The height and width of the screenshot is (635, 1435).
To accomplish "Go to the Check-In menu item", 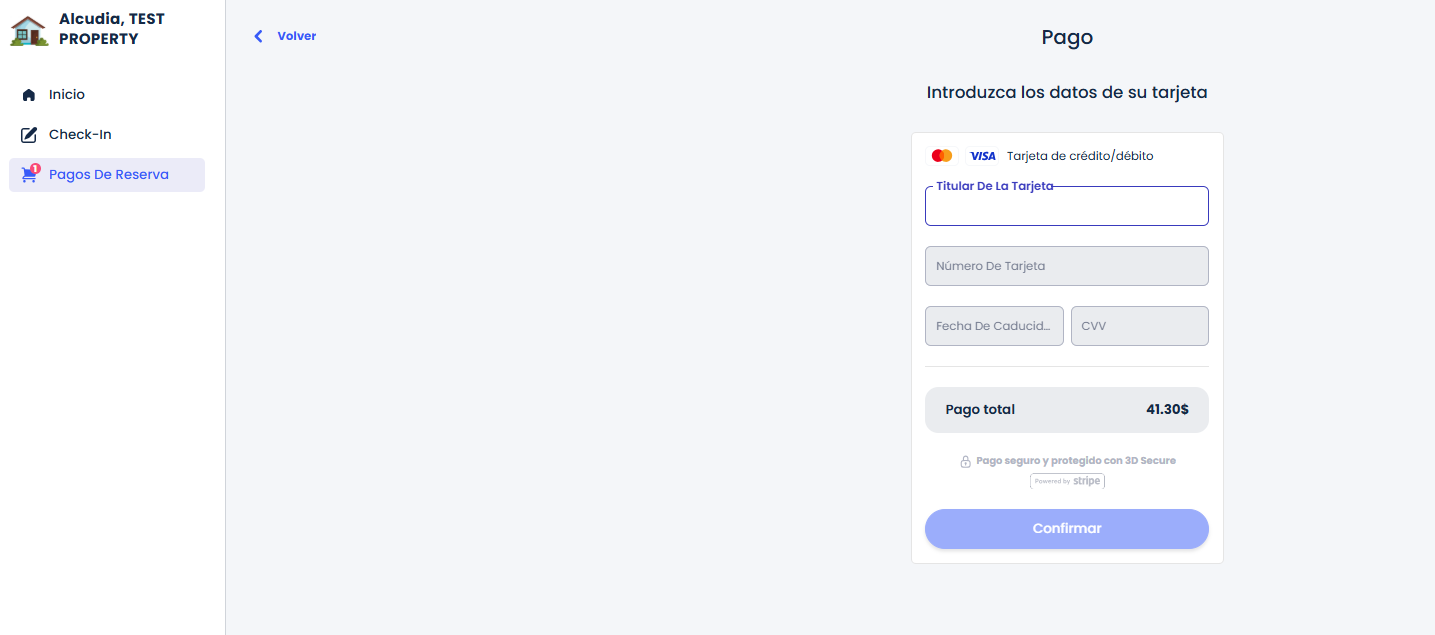I will pyautogui.click(x=80, y=135).
